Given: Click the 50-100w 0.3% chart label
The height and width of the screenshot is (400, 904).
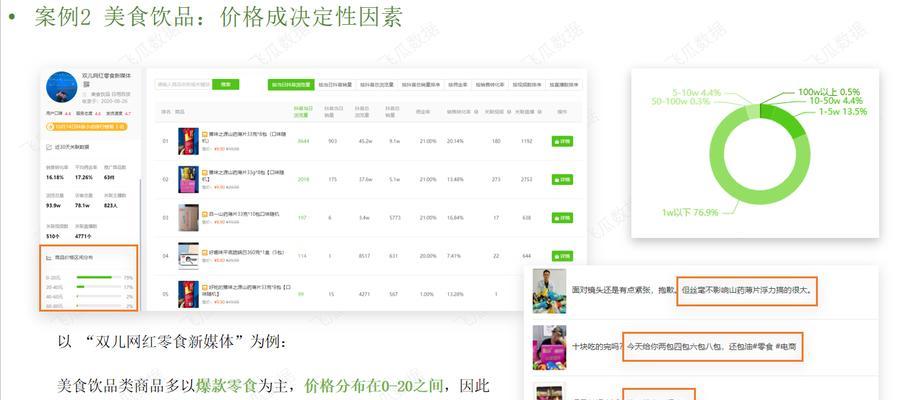Looking at the screenshot, I should tap(681, 101).
